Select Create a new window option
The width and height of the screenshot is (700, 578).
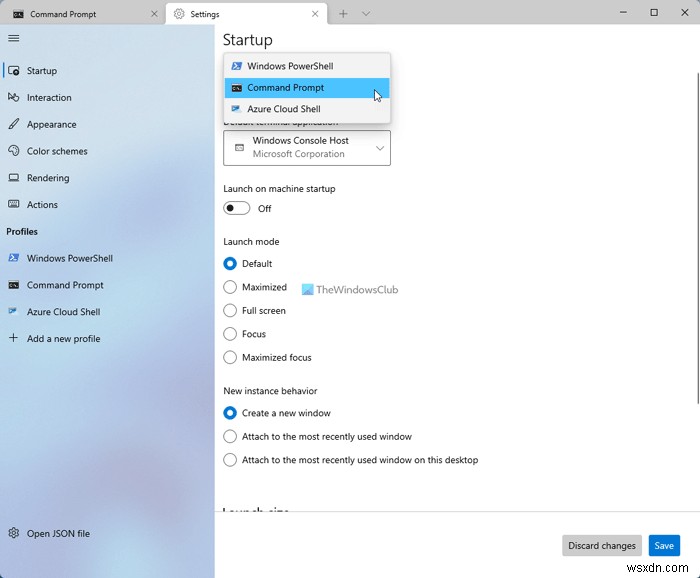[x=230, y=413]
